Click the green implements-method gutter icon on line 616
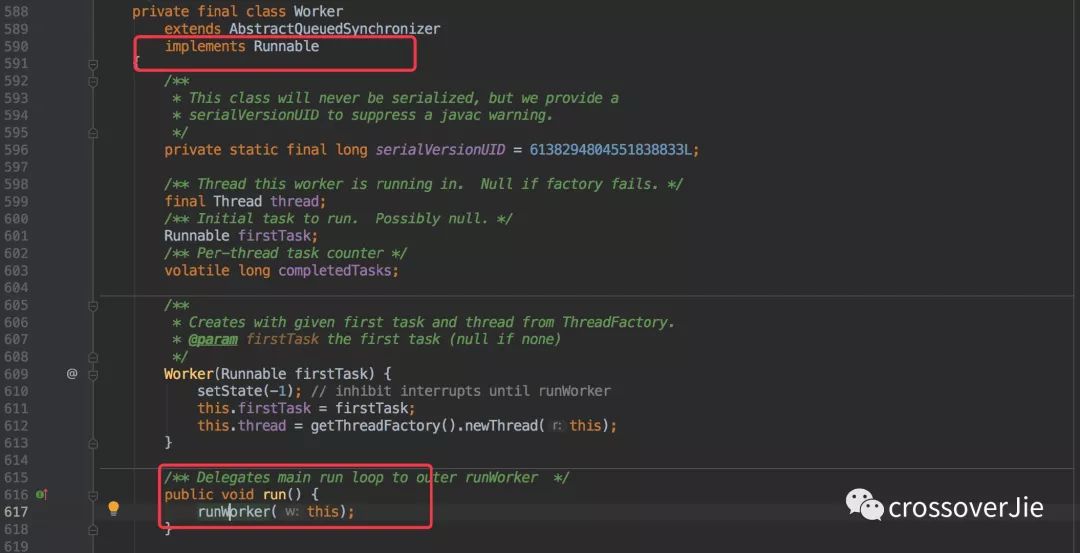 [x=41, y=494]
